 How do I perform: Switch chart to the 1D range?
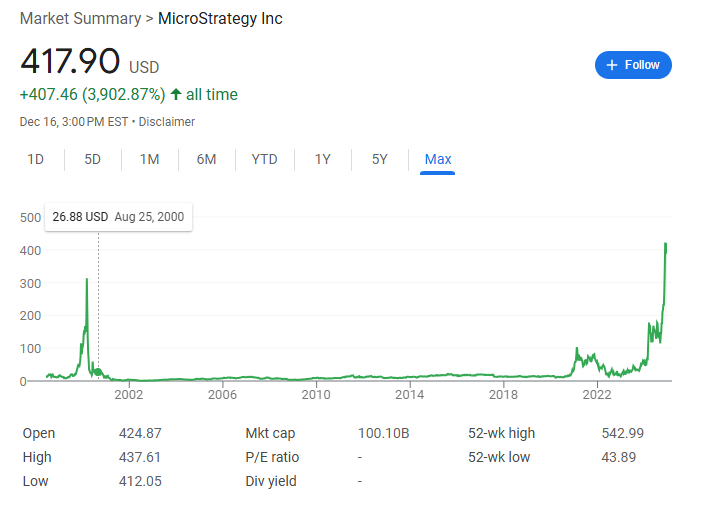click(36, 159)
